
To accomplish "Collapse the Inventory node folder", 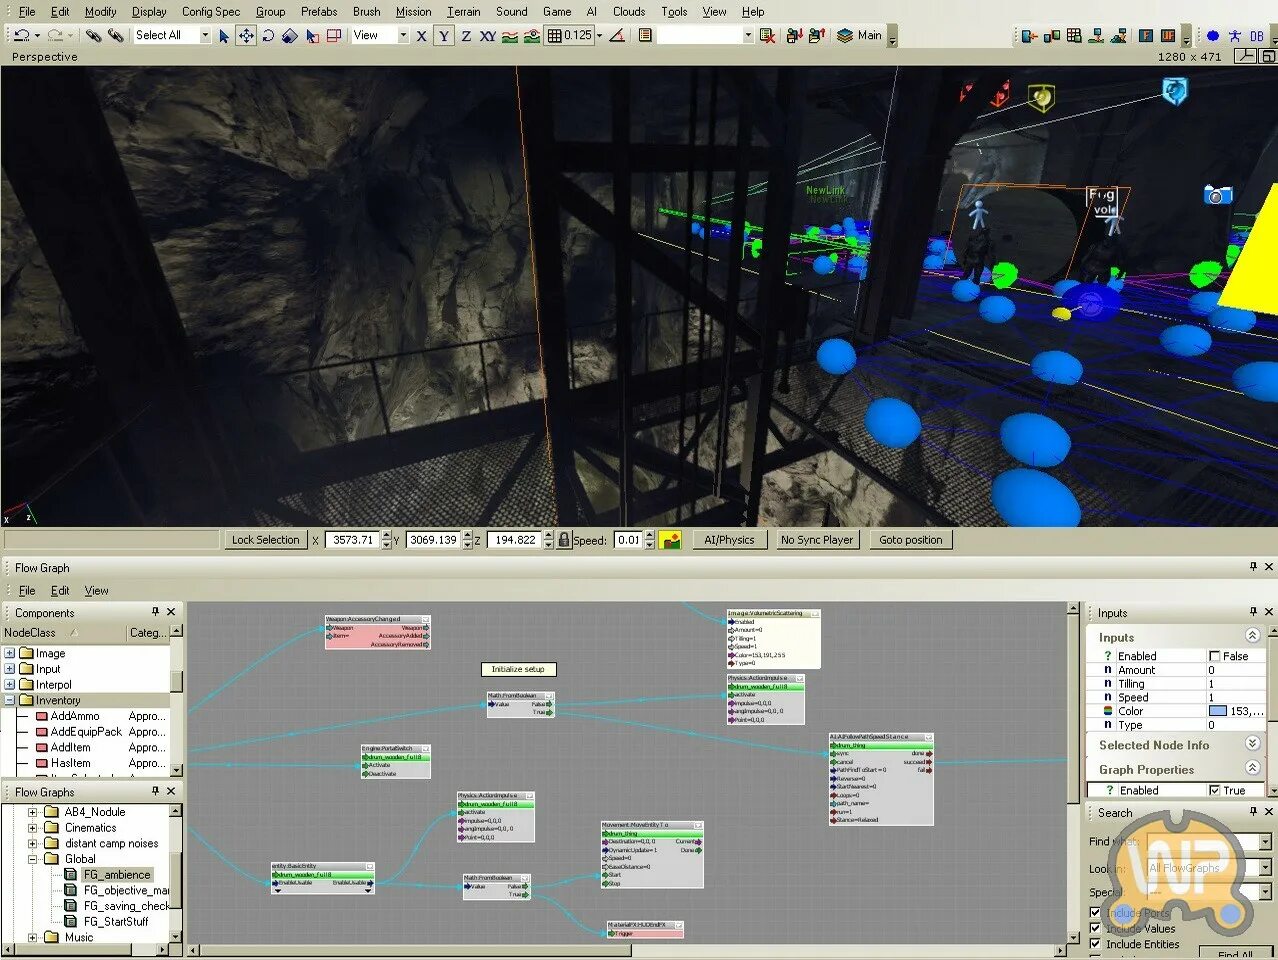I will pyautogui.click(x=10, y=700).
